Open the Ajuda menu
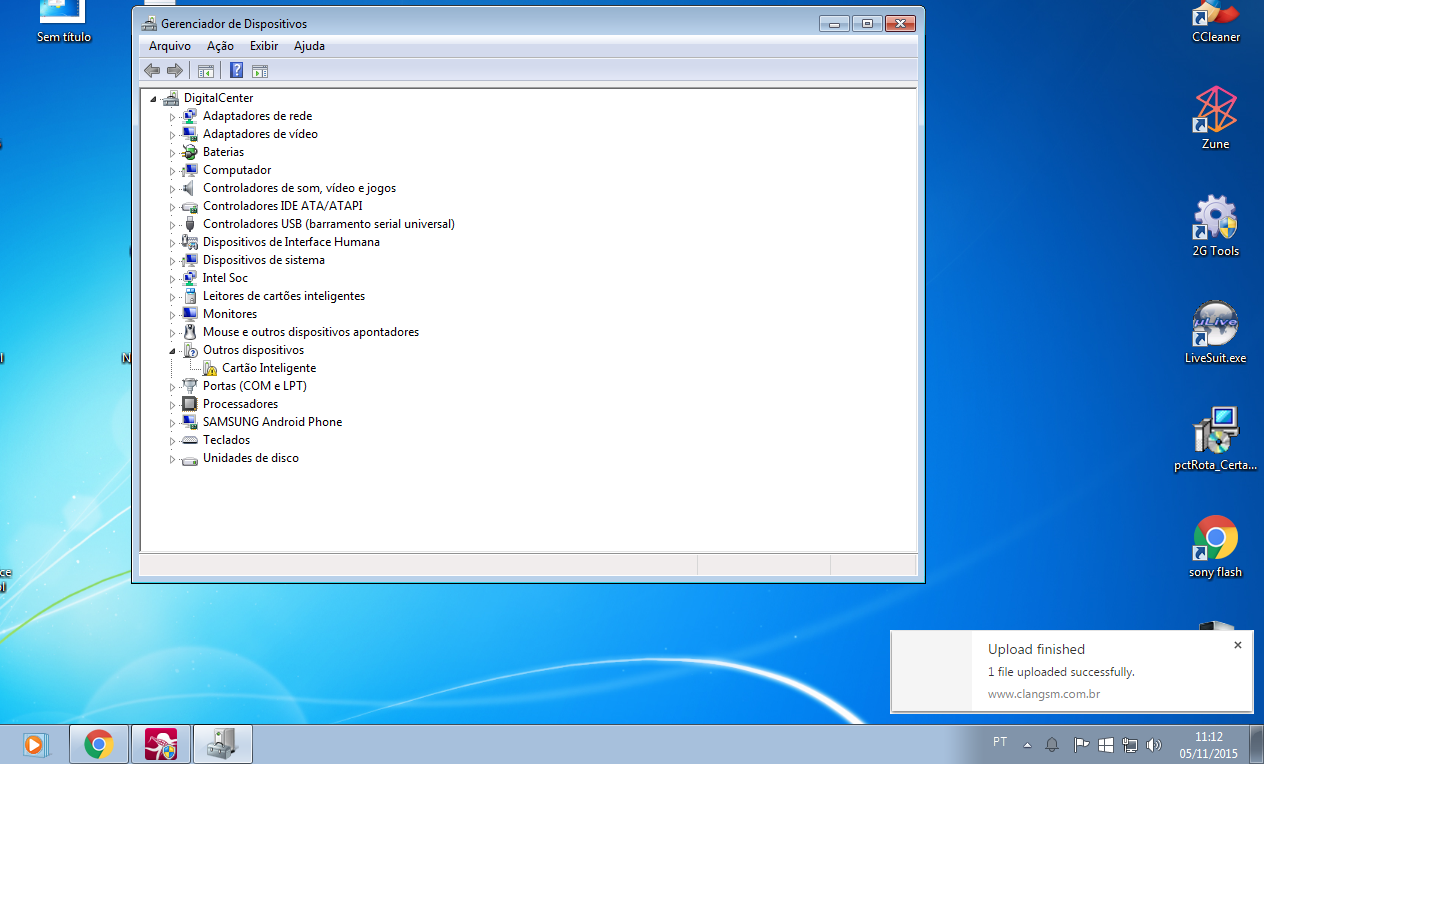Screen dimensions: 1440x900 (309, 46)
